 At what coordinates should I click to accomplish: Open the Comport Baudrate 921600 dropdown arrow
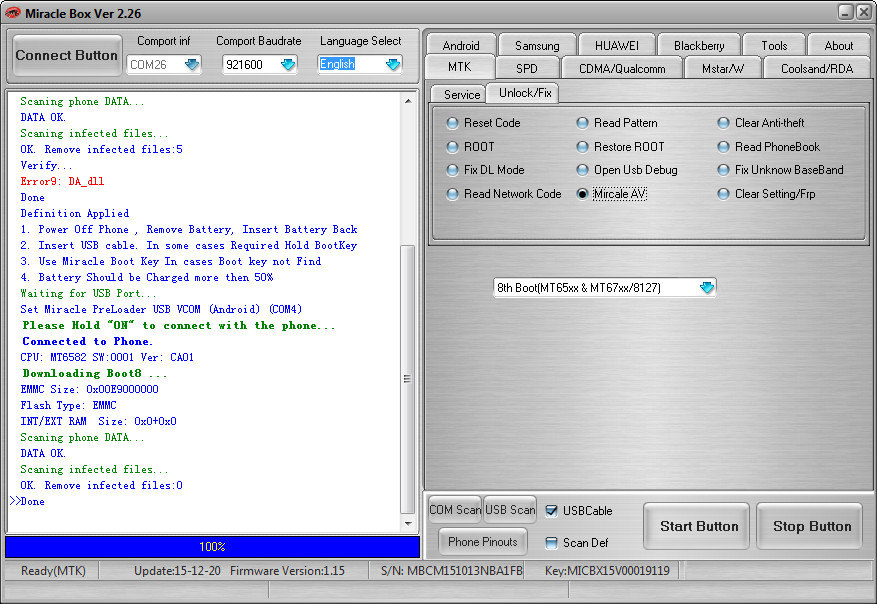point(288,64)
